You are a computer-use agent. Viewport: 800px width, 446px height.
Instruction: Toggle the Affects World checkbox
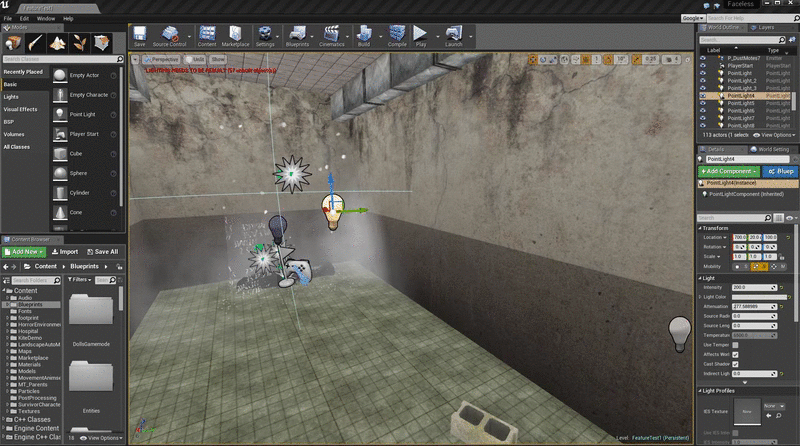pyautogui.click(x=735, y=355)
